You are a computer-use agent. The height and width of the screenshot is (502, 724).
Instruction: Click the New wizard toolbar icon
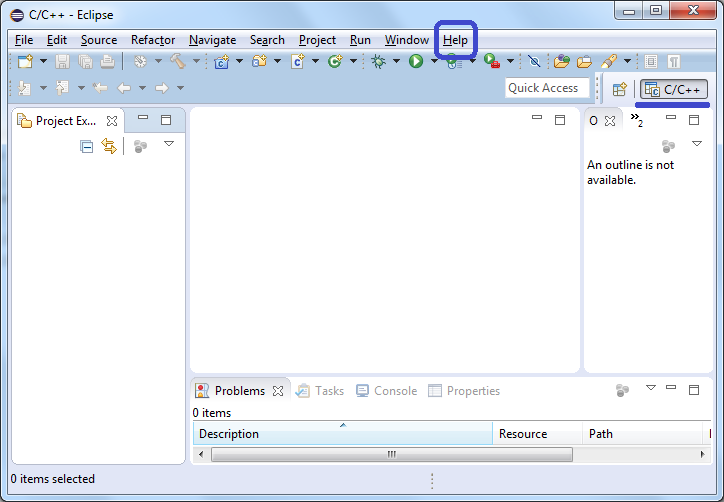click(25, 61)
